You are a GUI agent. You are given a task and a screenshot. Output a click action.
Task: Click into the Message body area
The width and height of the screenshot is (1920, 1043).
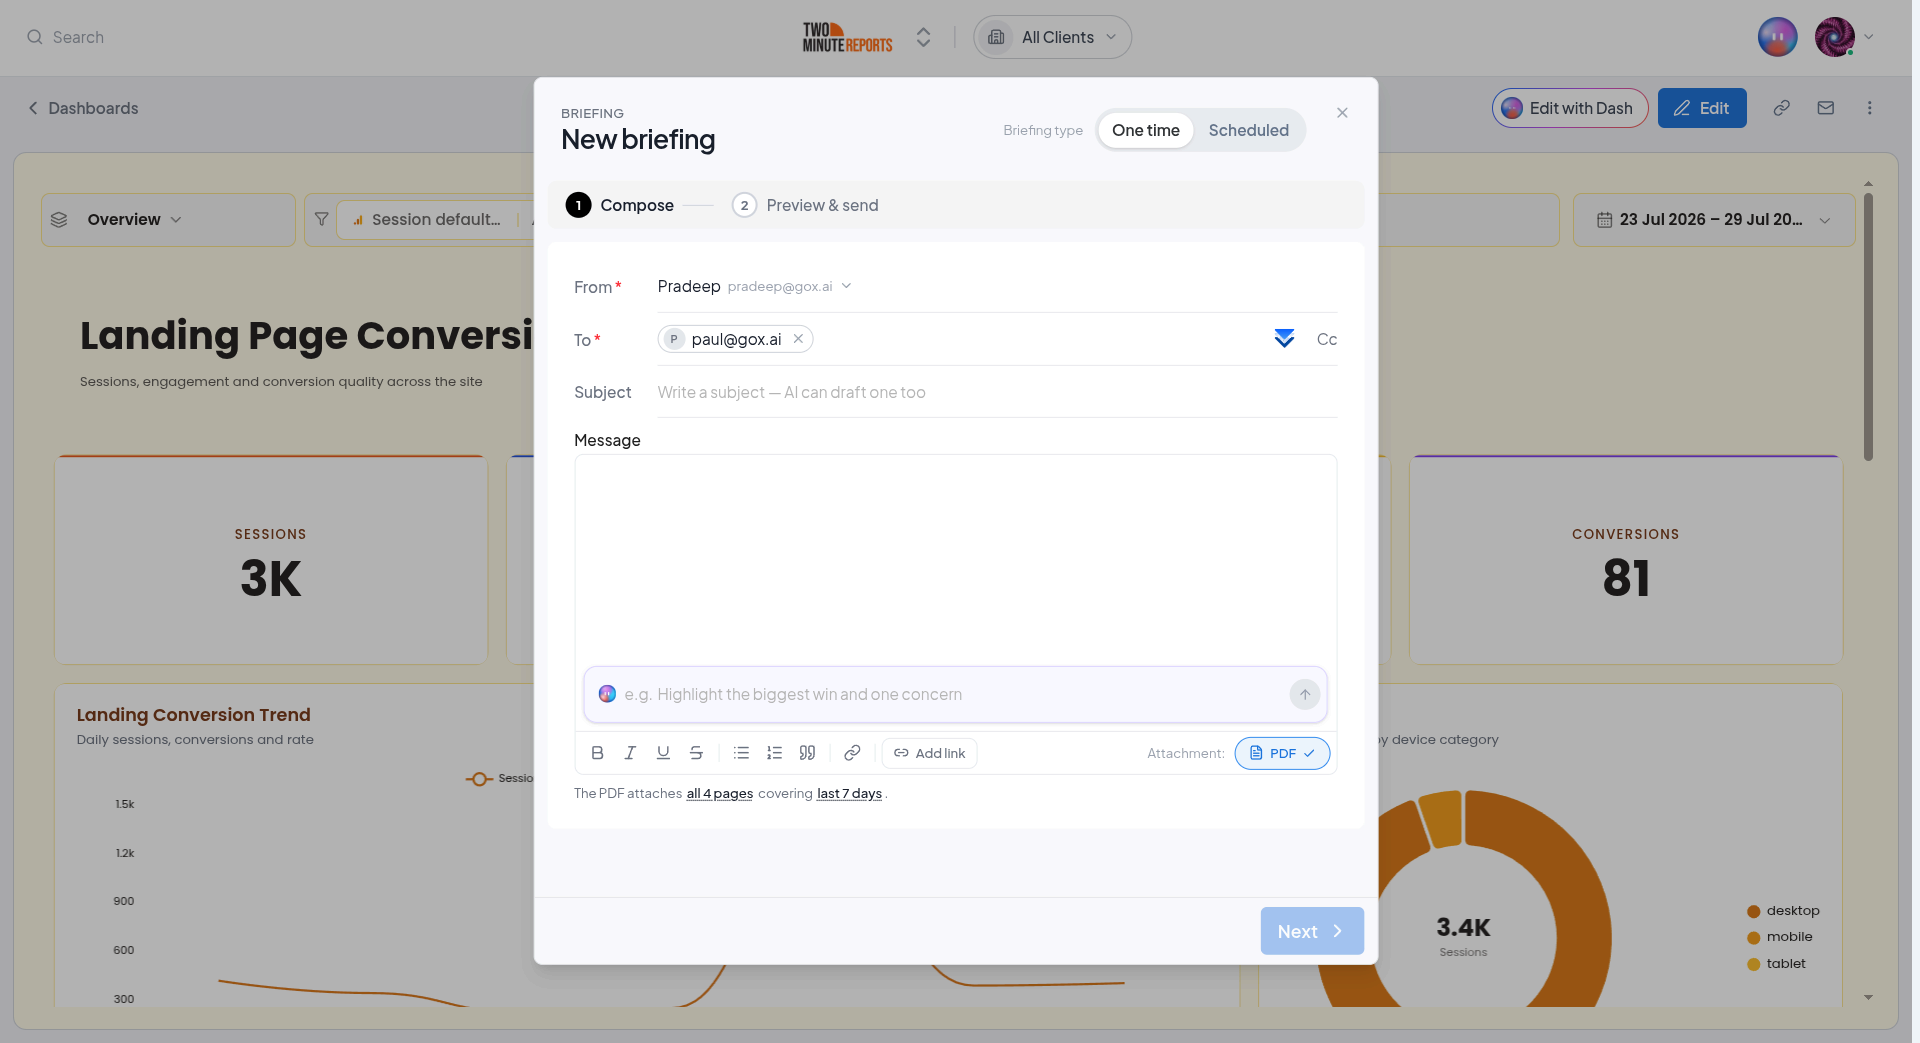(x=955, y=558)
